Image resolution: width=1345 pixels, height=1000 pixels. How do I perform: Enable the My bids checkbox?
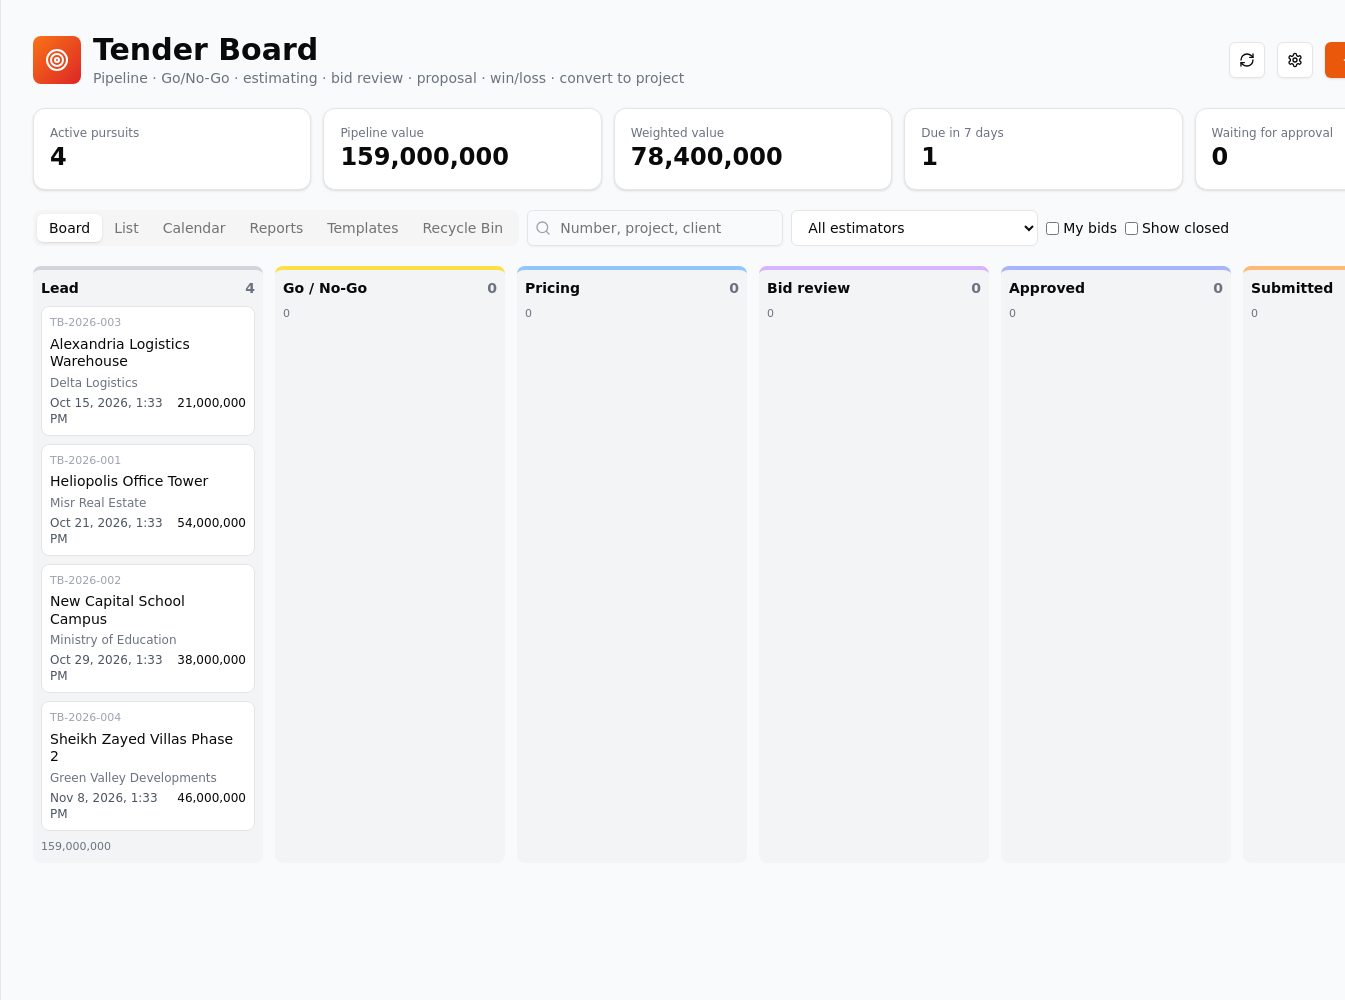pos(1052,228)
